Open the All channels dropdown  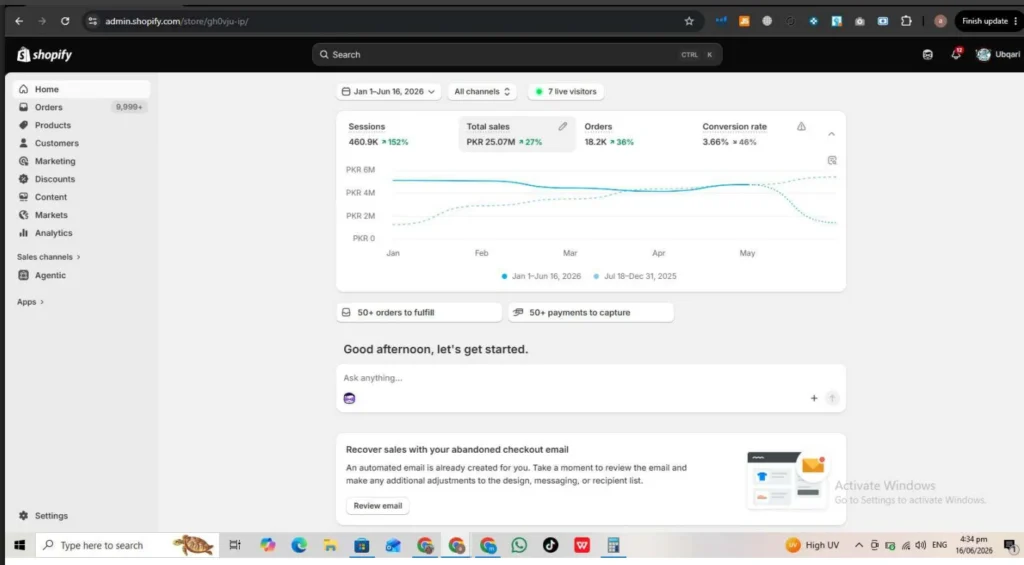(482, 91)
